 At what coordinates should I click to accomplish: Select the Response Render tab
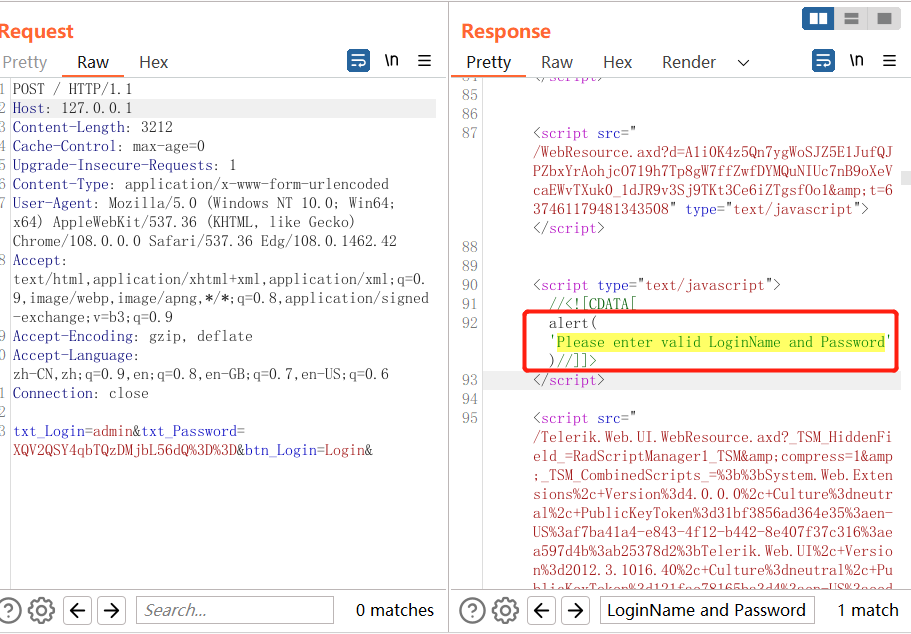(689, 62)
